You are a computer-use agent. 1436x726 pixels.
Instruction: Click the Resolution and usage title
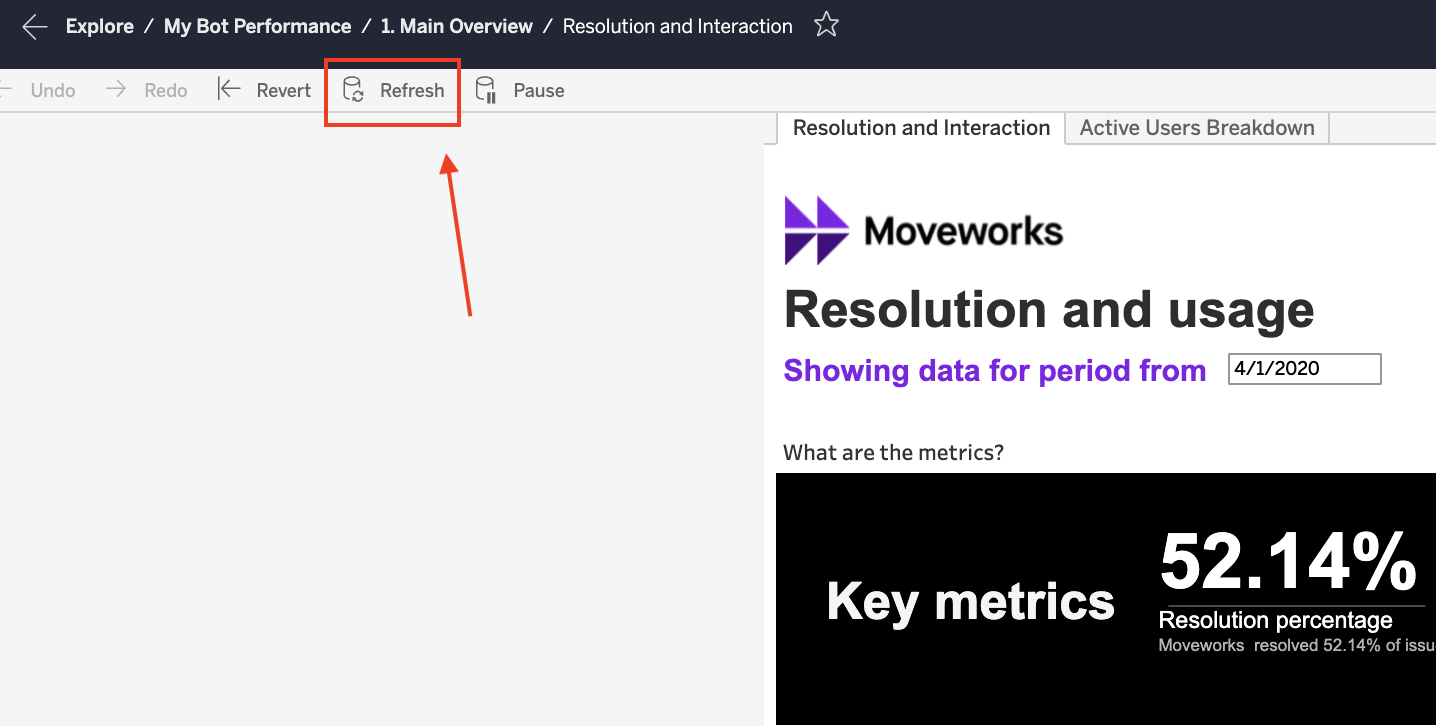[1049, 309]
